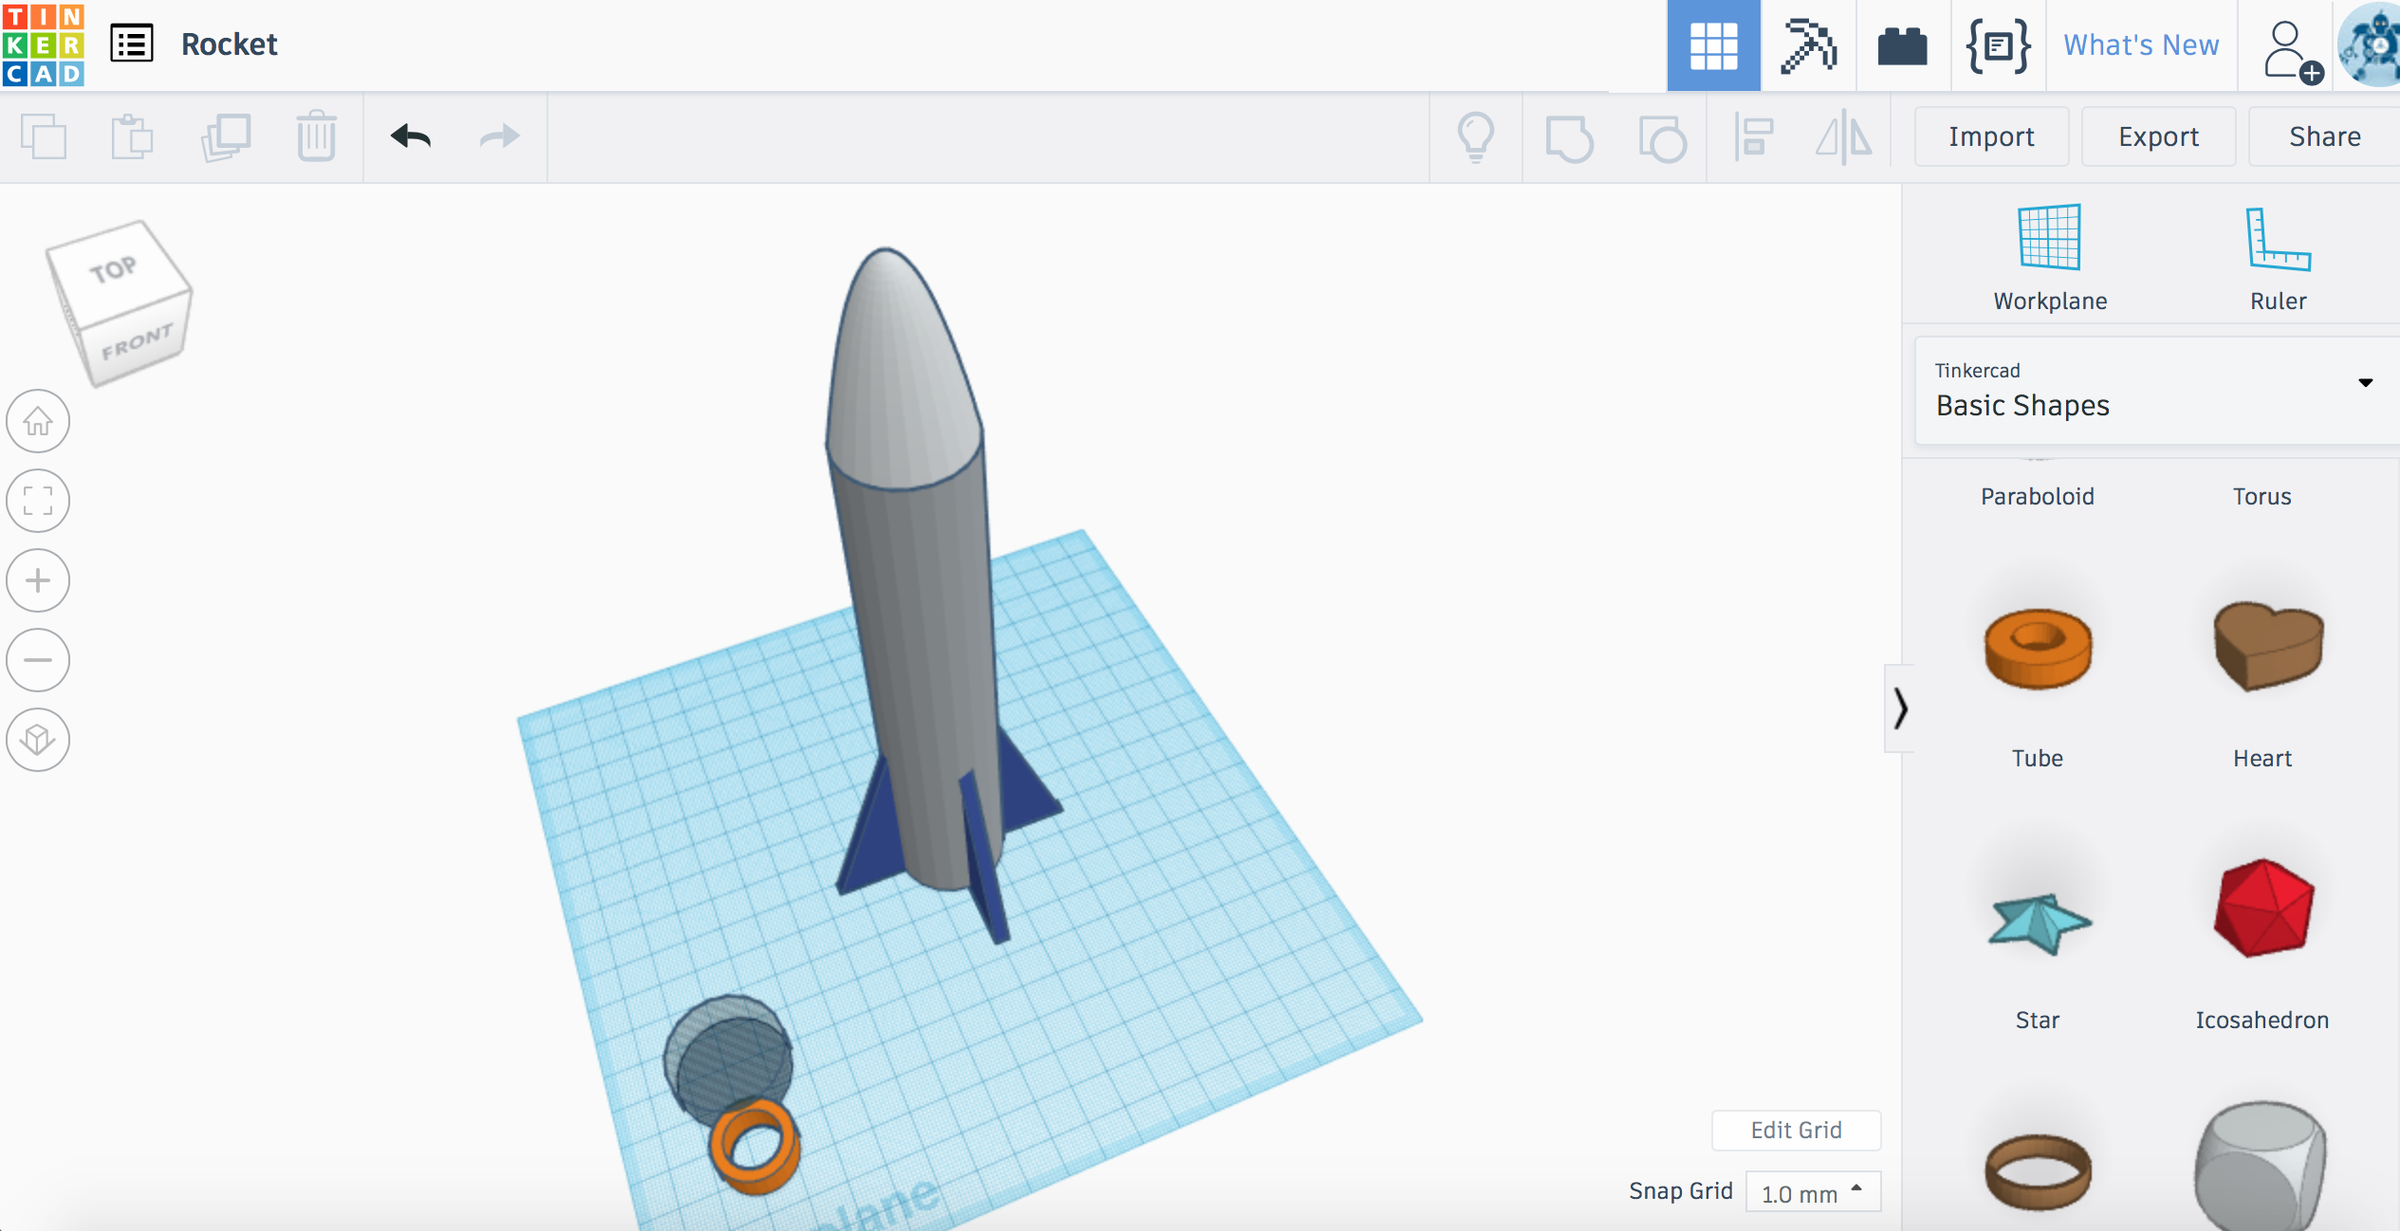
Task: Open Edit Grid settings
Action: [1795, 1130]
